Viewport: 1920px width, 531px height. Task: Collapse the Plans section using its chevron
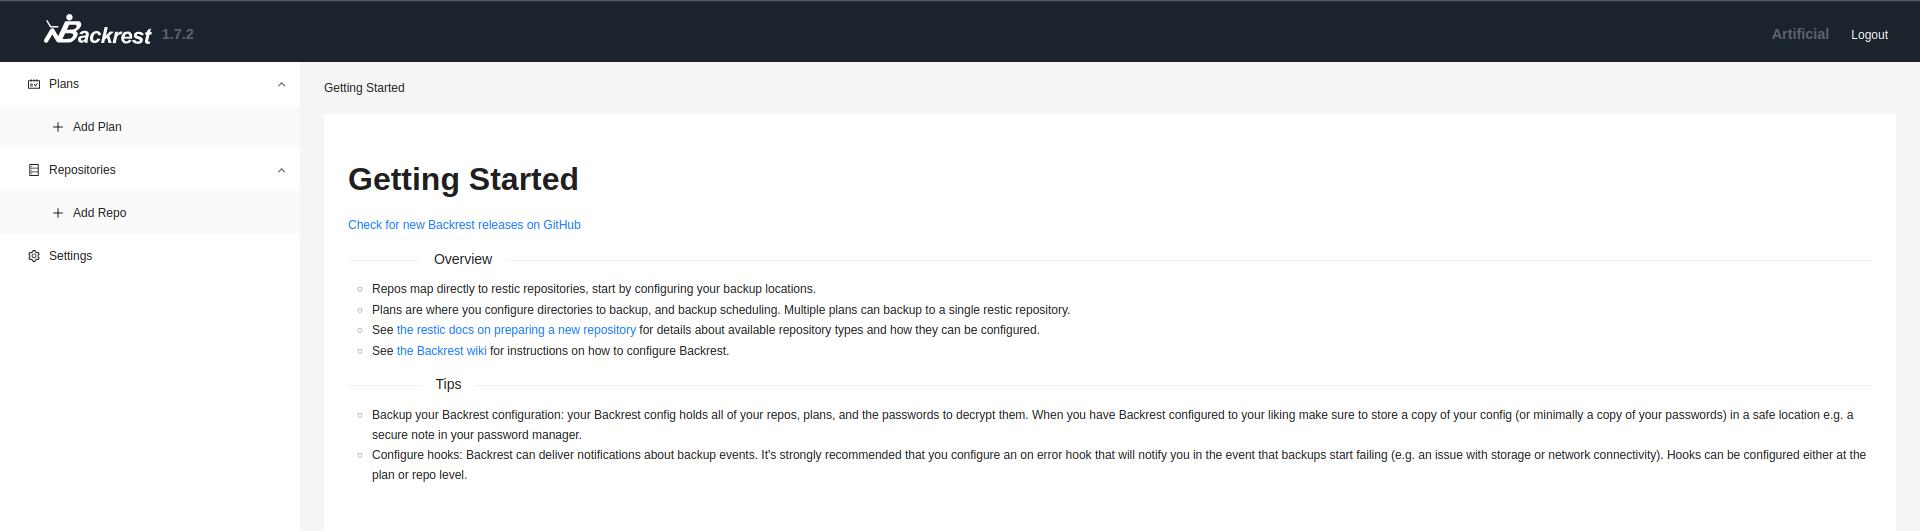(x=281, y=84)
